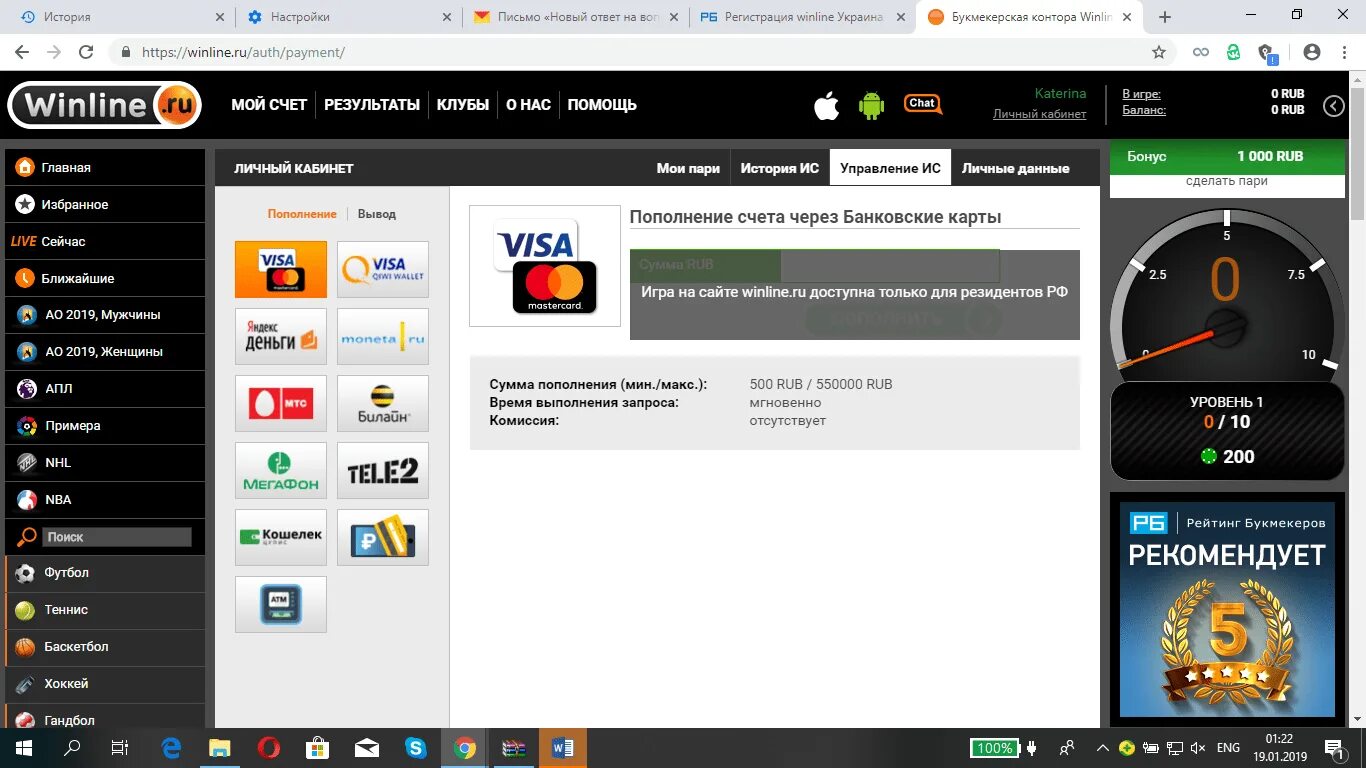This screenshot has height=768, width=1366.
Task: Go to Главная in sidebar
Action: tap(105, 167)
